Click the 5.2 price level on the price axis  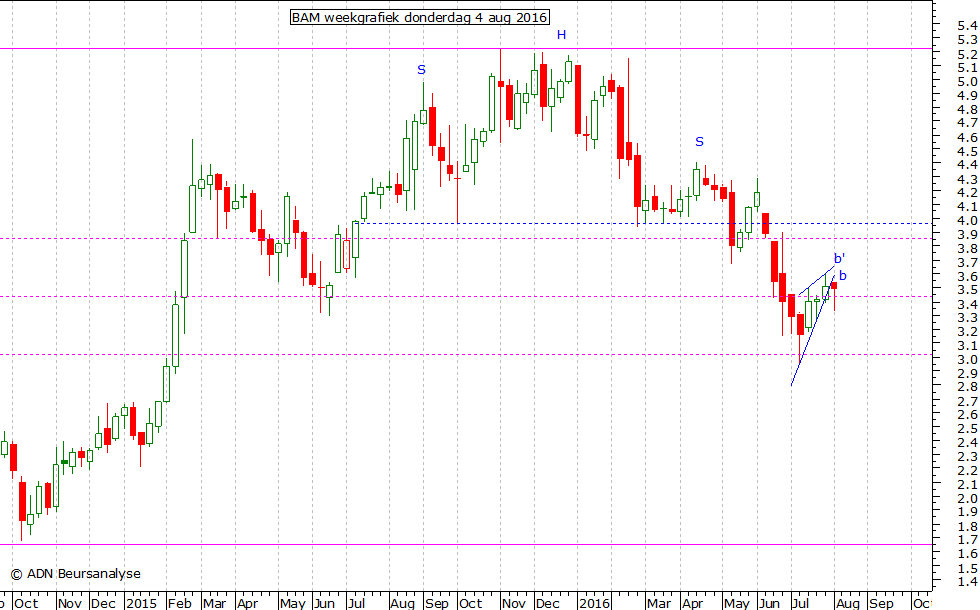tap(967, 54)
